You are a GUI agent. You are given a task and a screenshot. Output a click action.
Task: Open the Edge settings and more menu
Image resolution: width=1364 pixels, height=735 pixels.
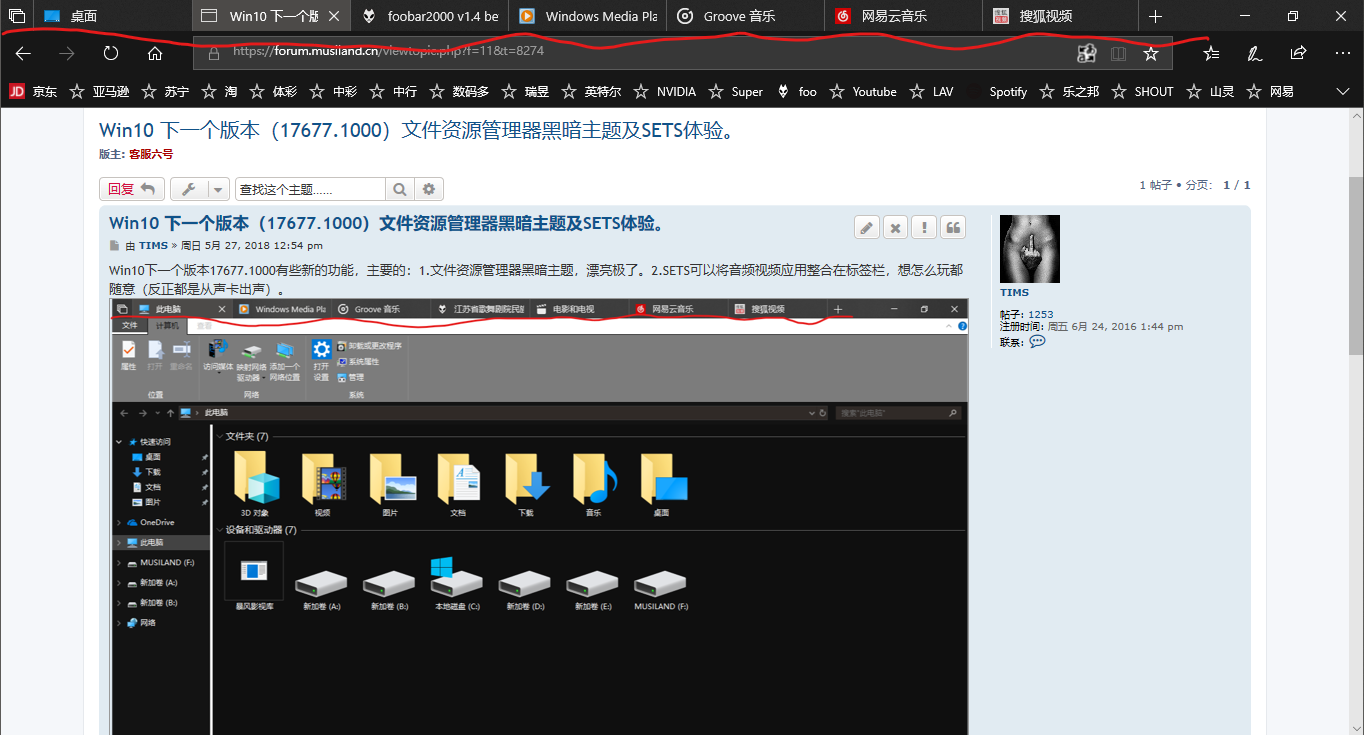tap(1342, 53)
